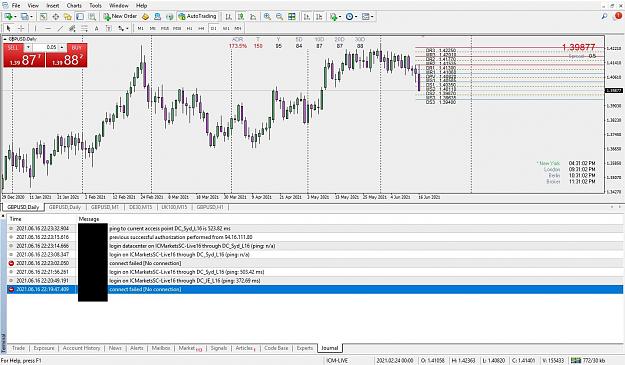Switch to bar chart display
The image size is (625, 365).
(228, 17)
